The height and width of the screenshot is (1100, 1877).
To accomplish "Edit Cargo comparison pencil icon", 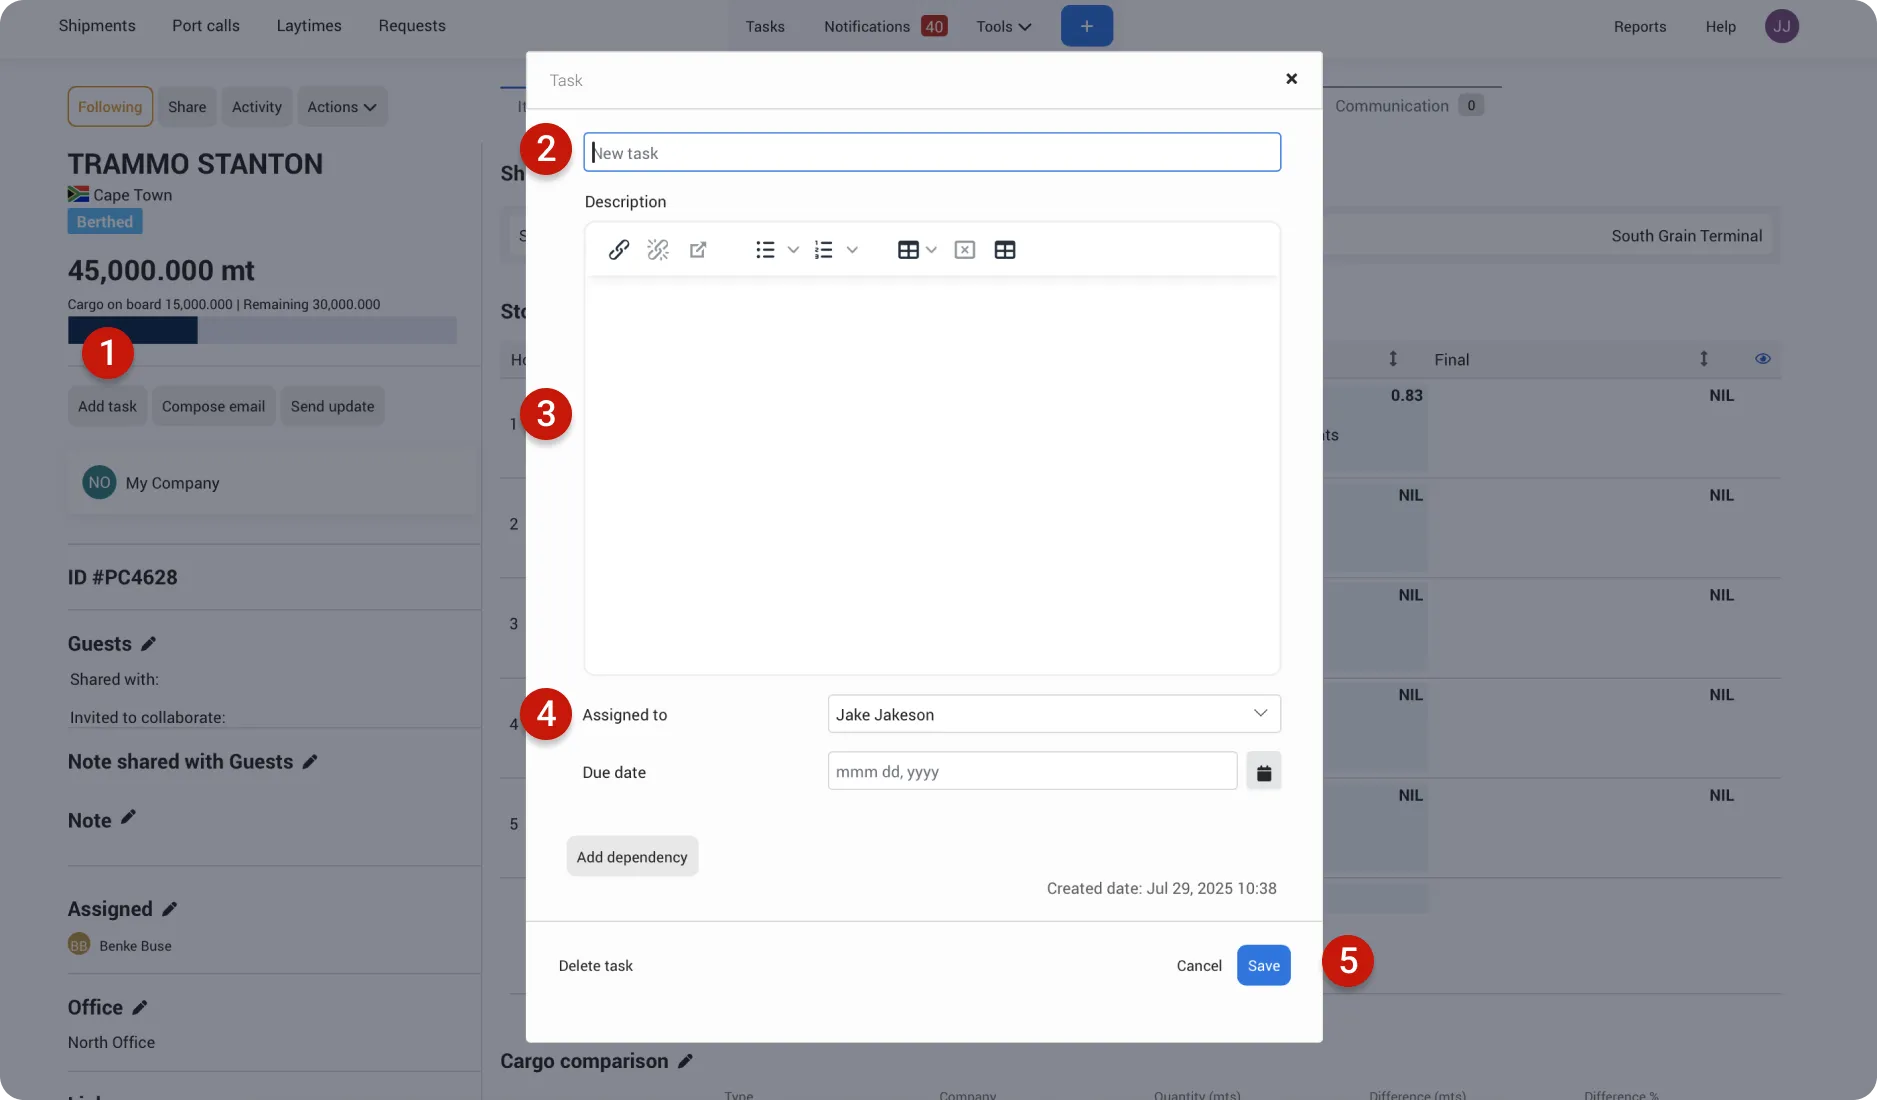I will click(x=685, y=1062).
